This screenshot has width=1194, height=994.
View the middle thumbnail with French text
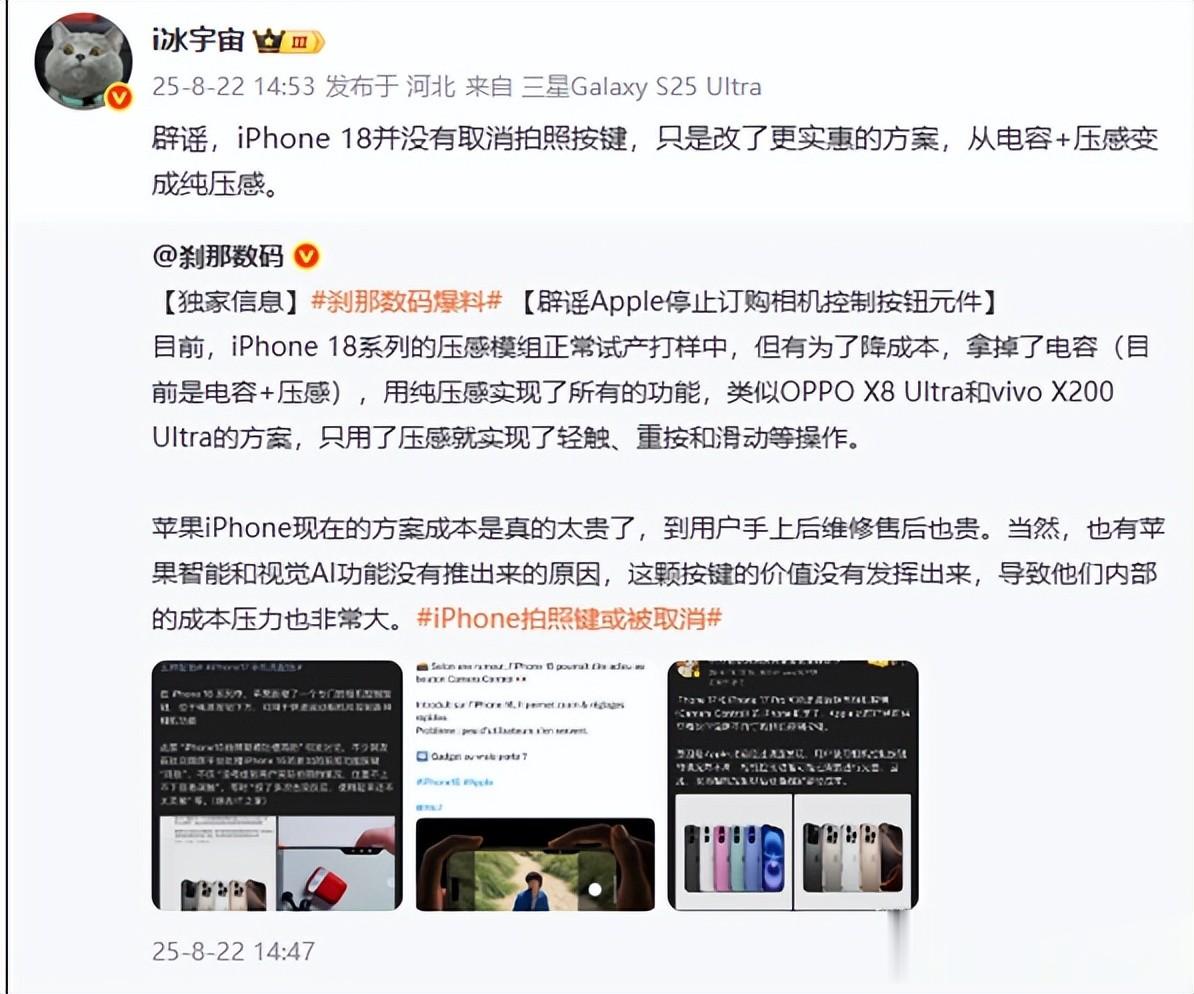(535, 785)
